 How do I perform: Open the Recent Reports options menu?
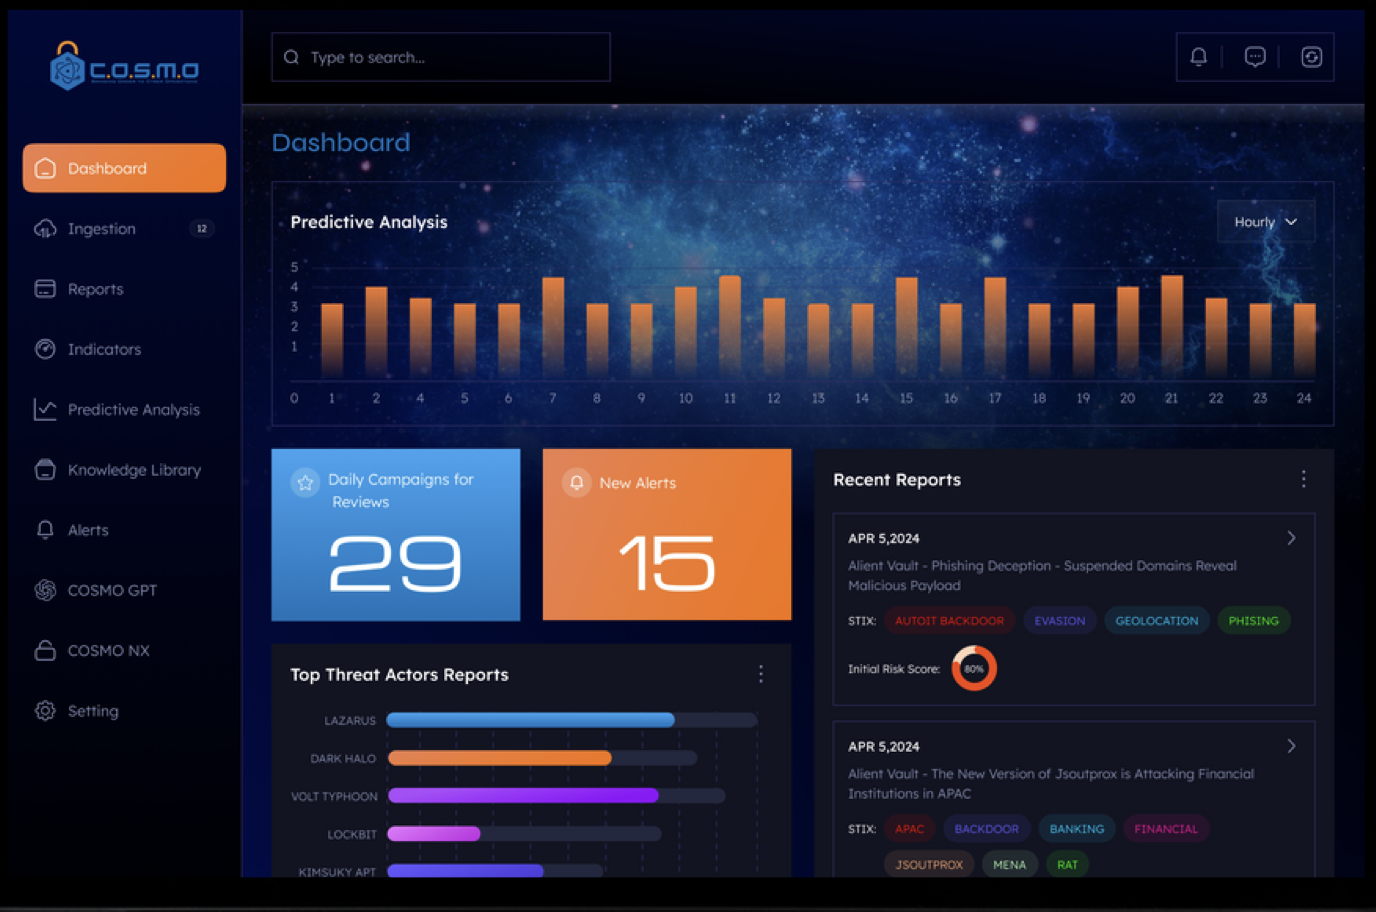[x=1303, y=479]
